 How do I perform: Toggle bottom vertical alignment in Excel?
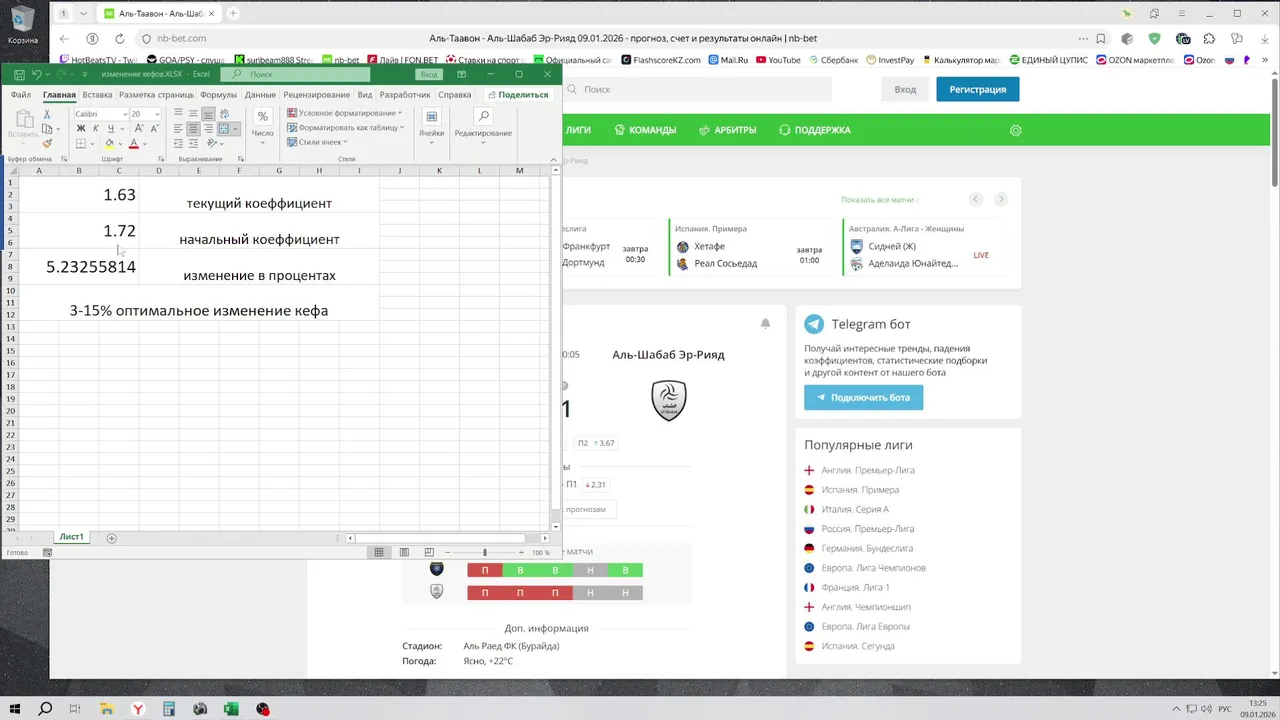tap(208, 114)
